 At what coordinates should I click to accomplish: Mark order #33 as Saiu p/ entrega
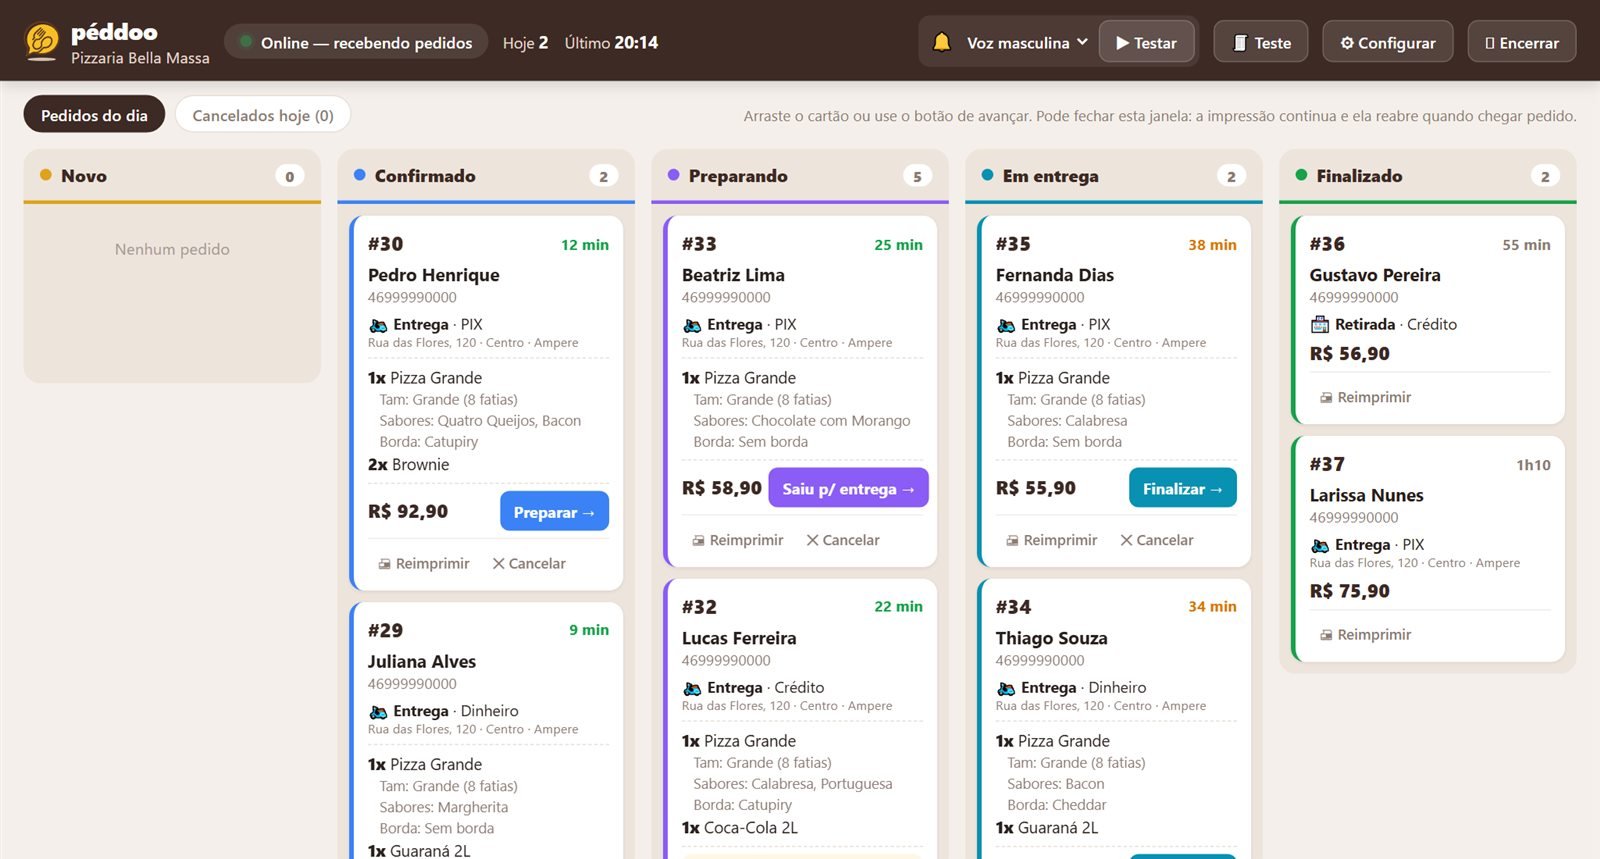(x=848, y=488)
